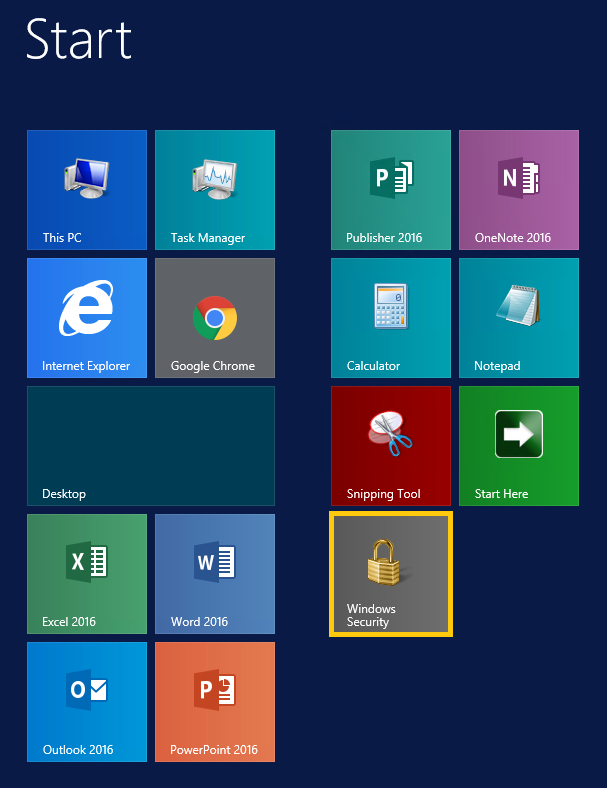Launch Task Manager from its tile
607x788 pixels.
[215, 190]
